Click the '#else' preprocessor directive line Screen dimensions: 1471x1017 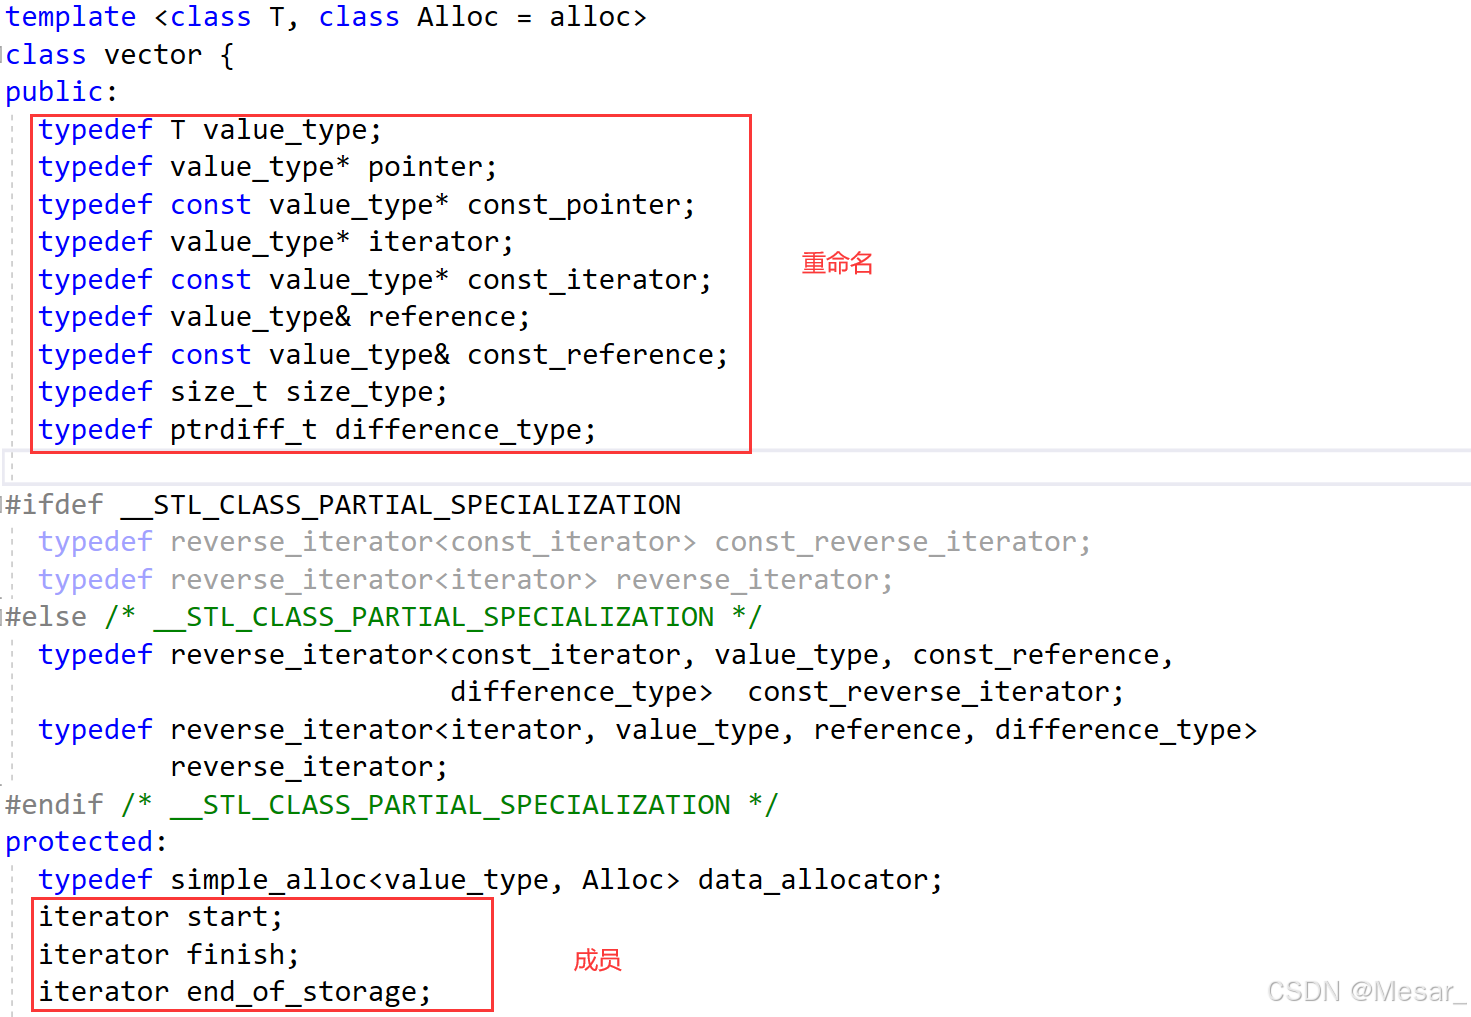pos(383,617)
